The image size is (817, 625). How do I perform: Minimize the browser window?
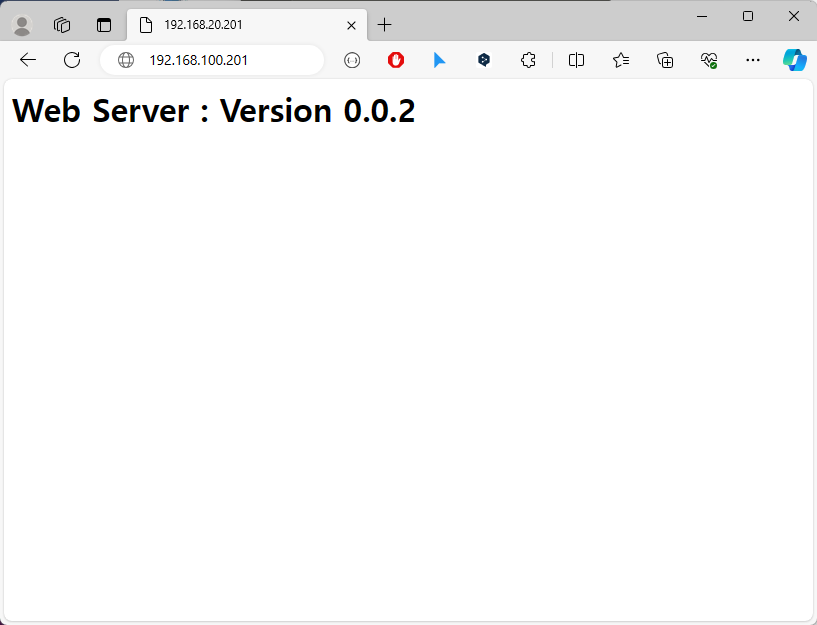tap(702, 17)
